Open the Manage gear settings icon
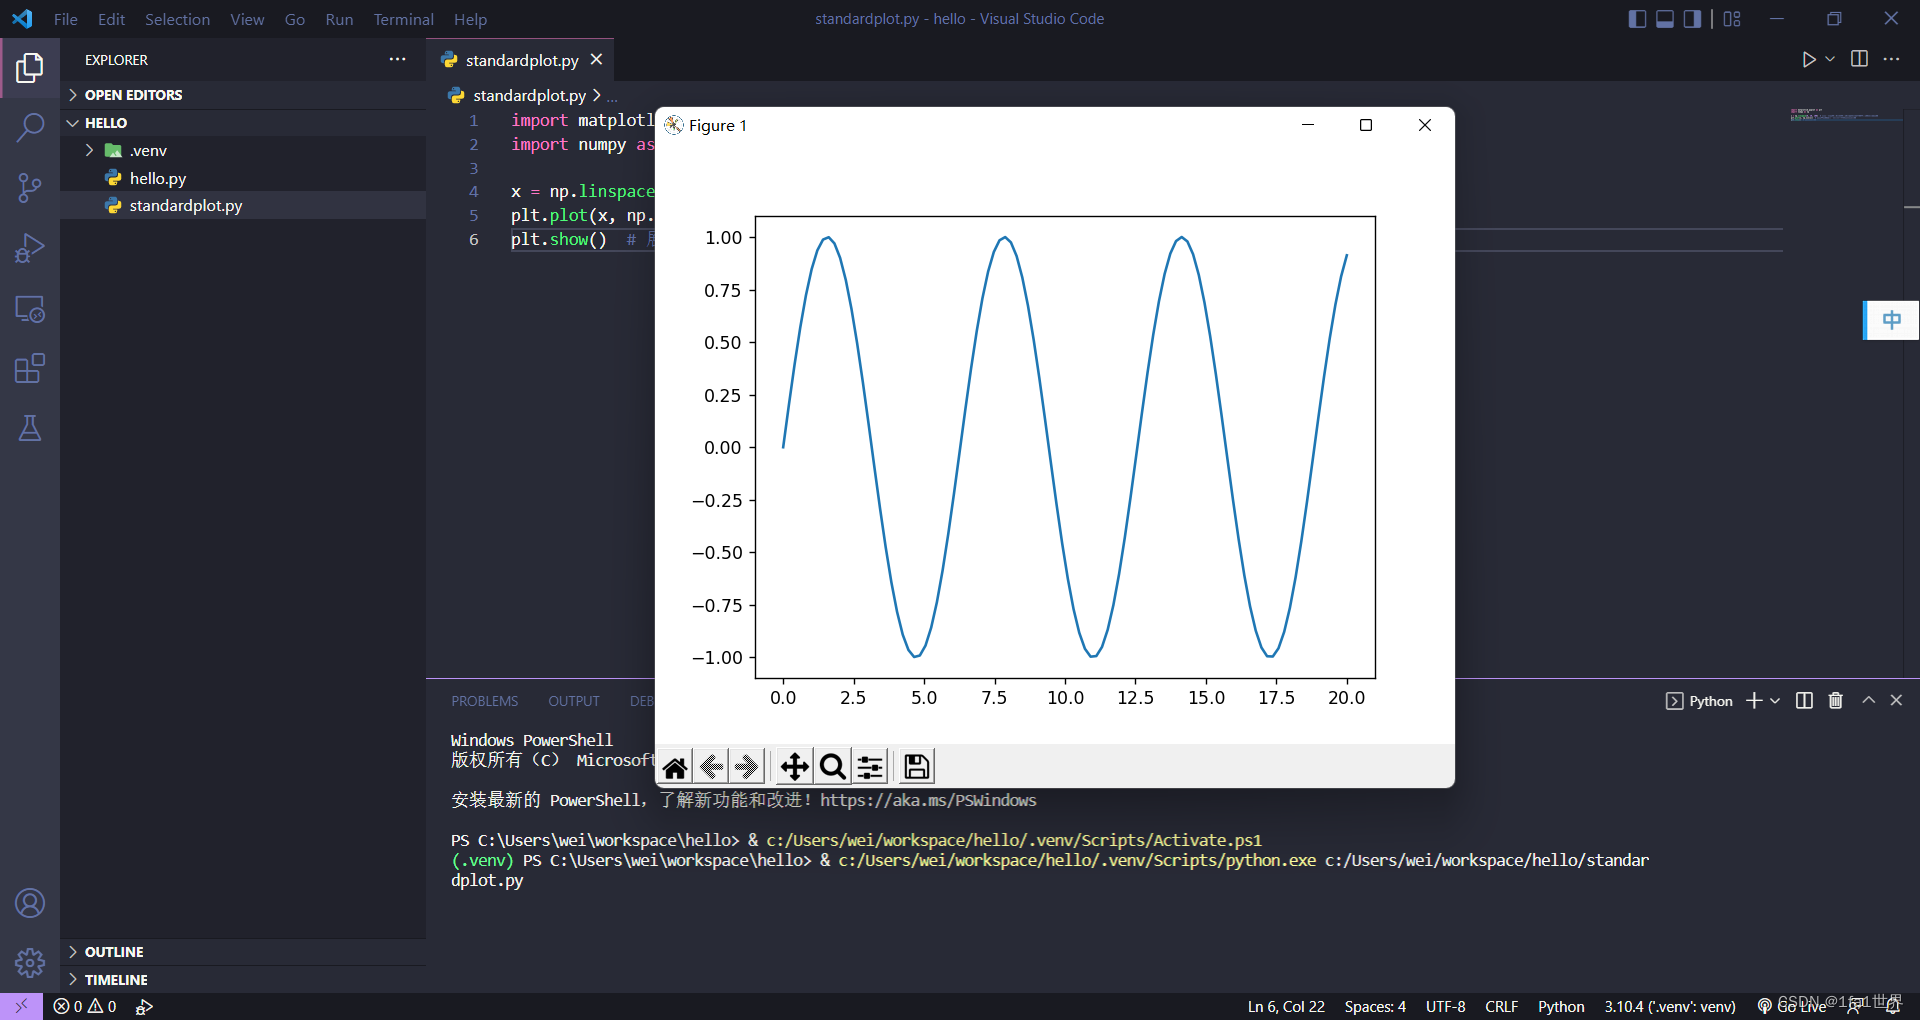 30,963
